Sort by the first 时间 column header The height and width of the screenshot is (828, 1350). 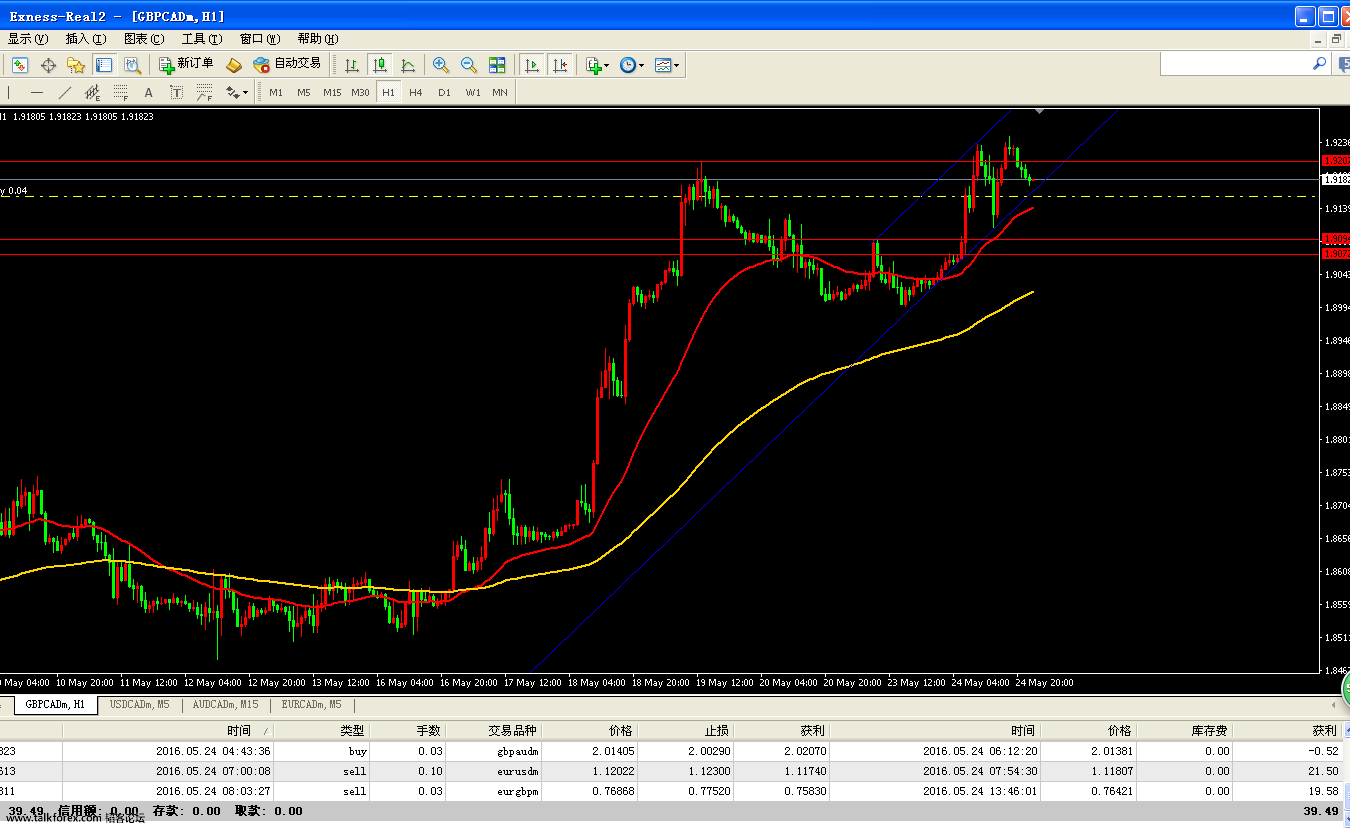167,731
